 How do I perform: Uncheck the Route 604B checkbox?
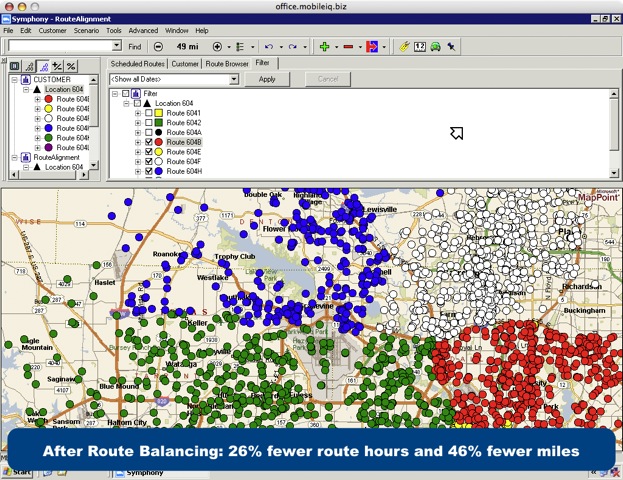point(149,143)
